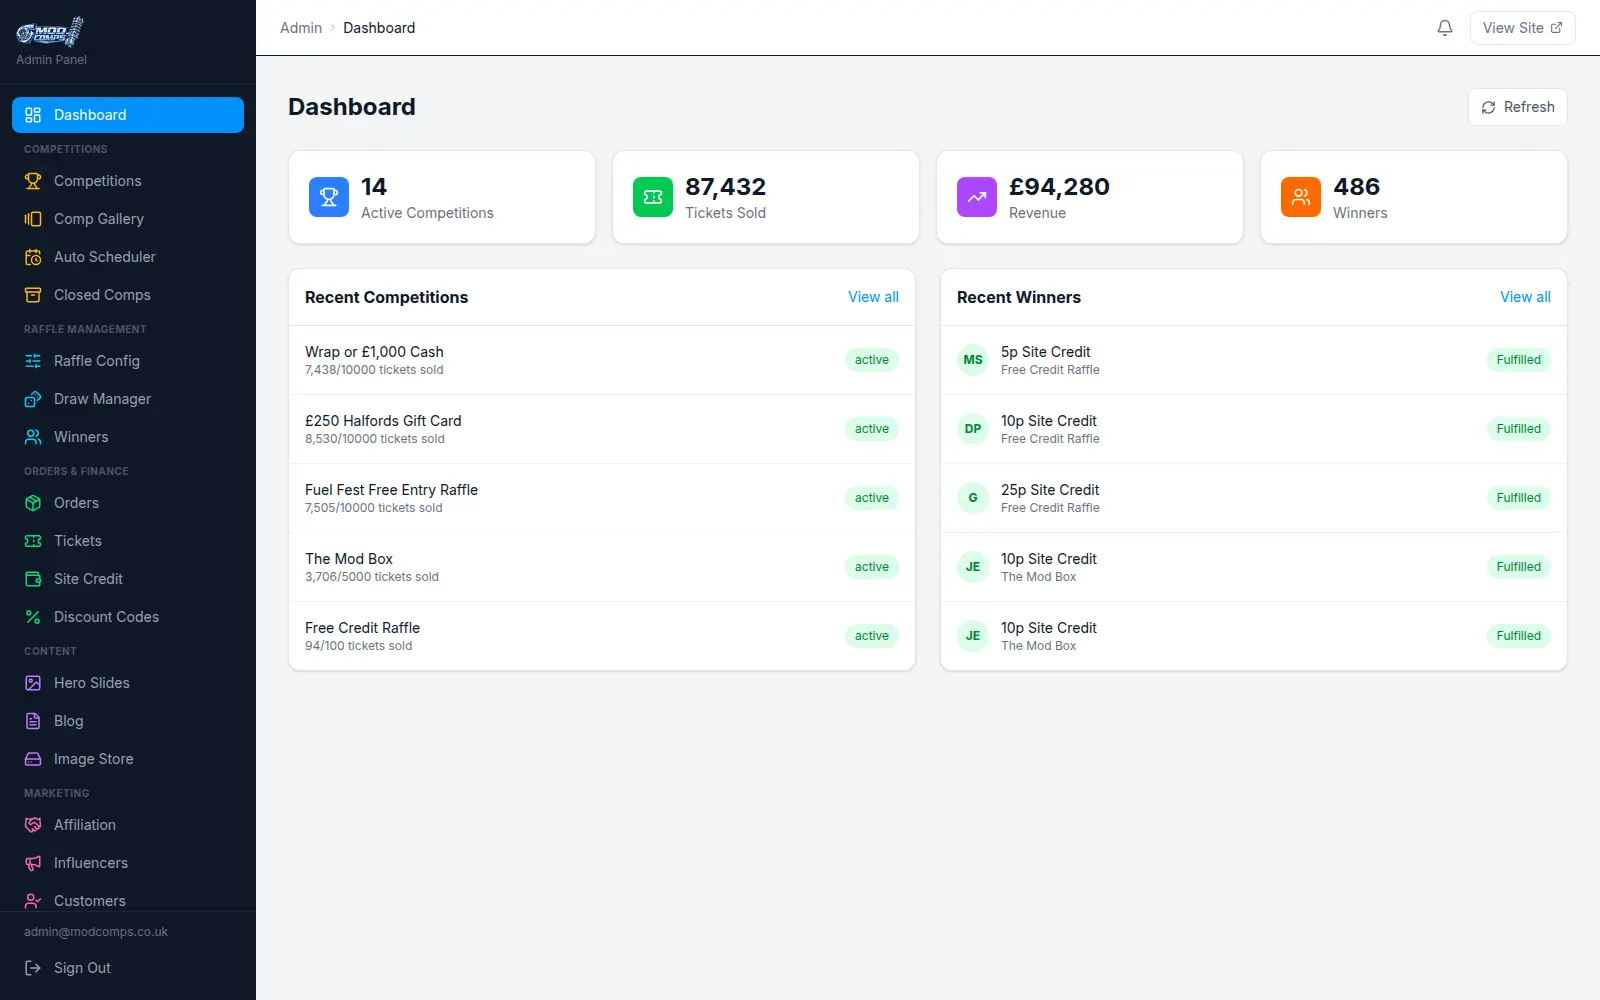This screenshot has width=1600, height=1000.
Task: Select Draw Manager in sidebar
Action: click(128, 399)
